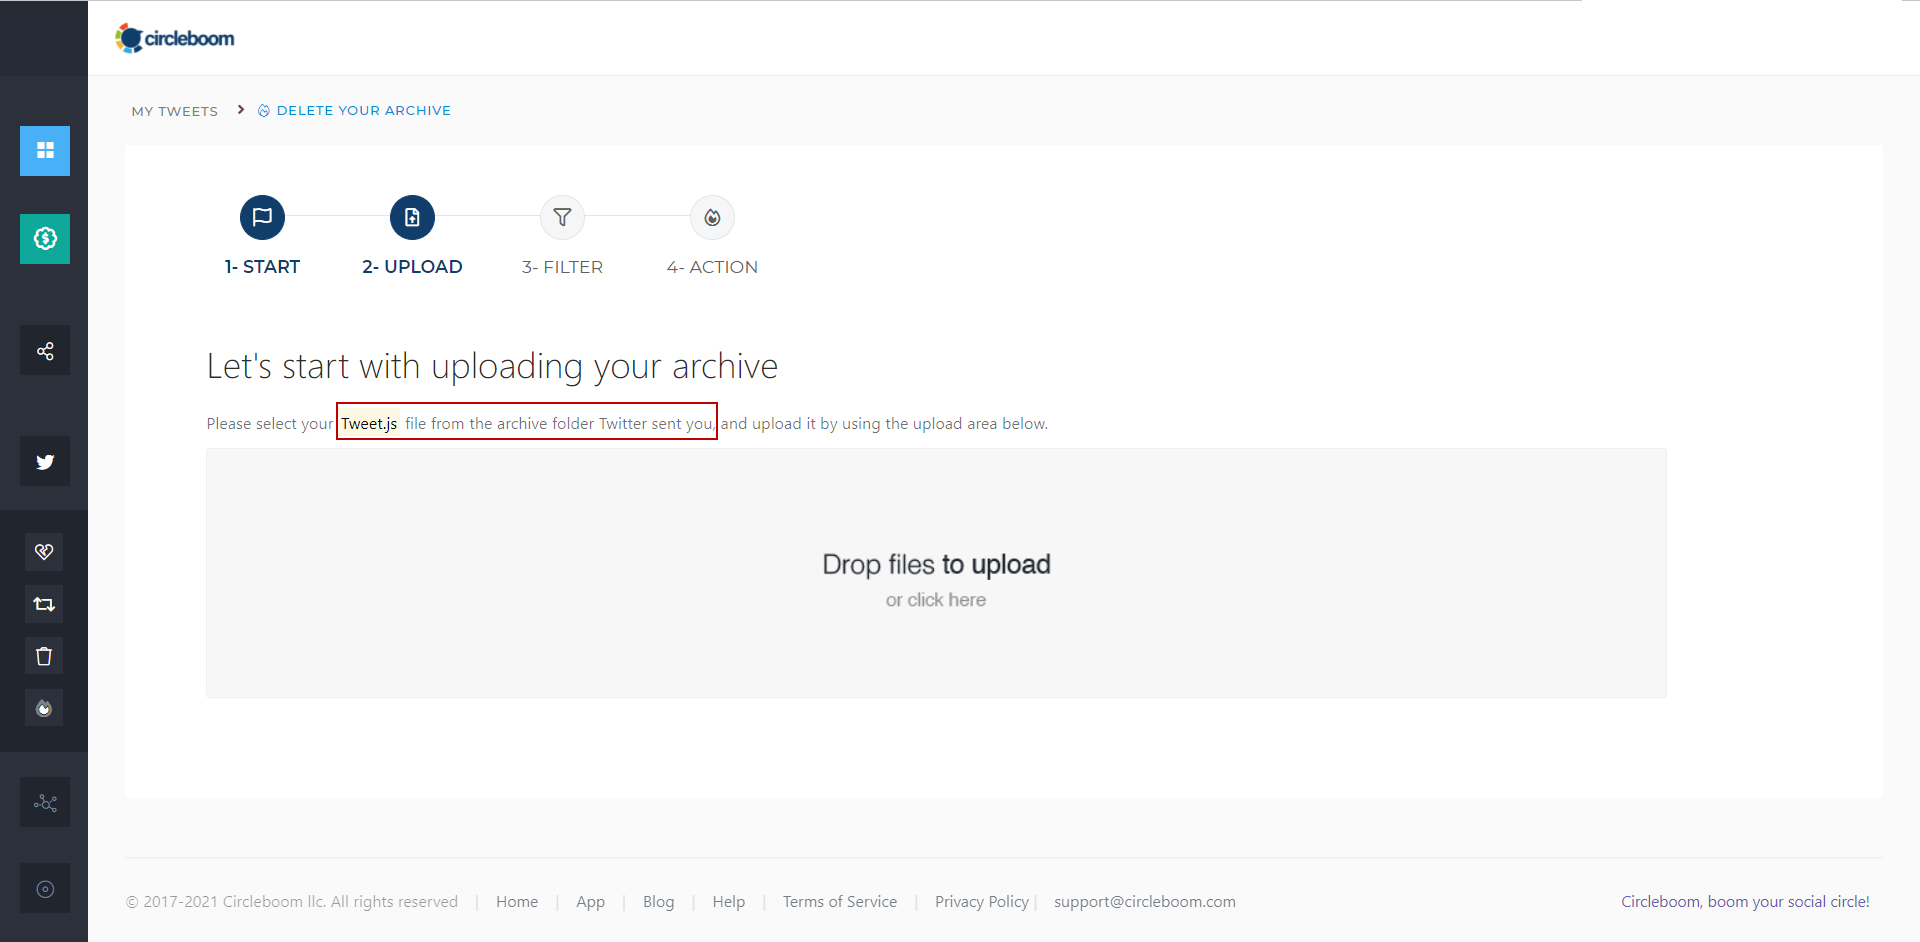
Task: Click support@circleboom.com email link
Action: pos(1145,902)
